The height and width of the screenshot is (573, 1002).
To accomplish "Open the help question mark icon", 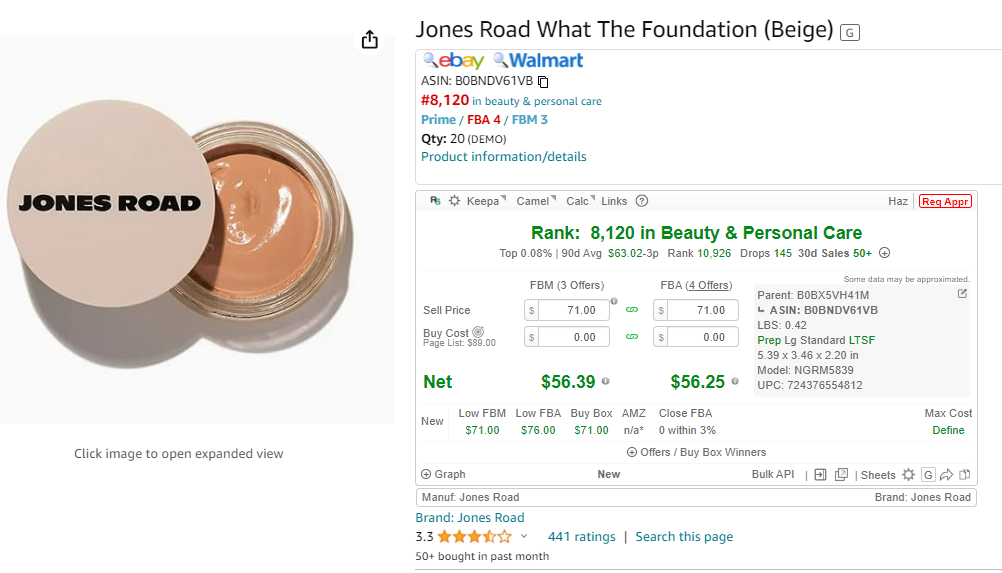I will [642, 201].
